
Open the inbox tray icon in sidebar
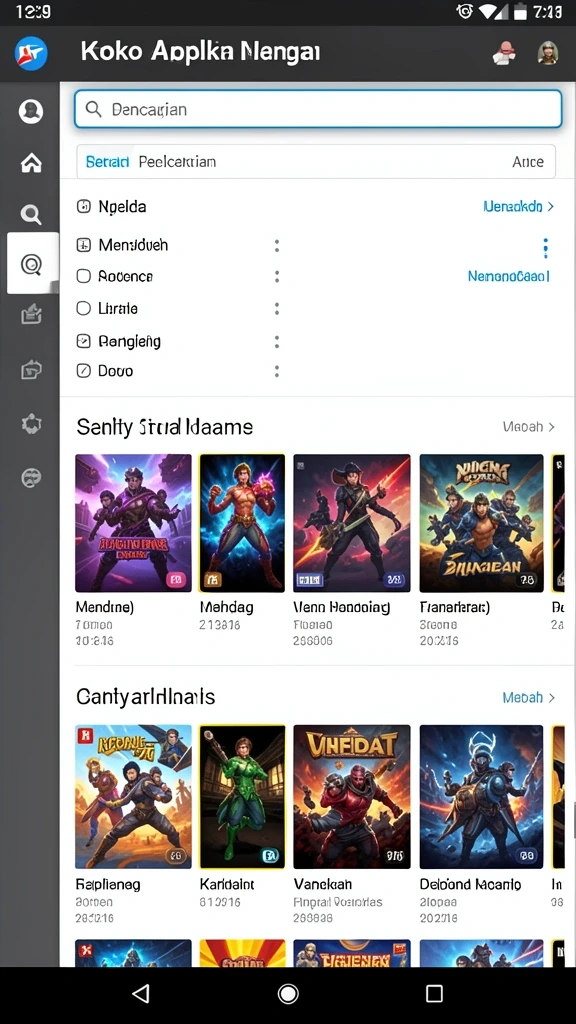(x=31, y=315)
